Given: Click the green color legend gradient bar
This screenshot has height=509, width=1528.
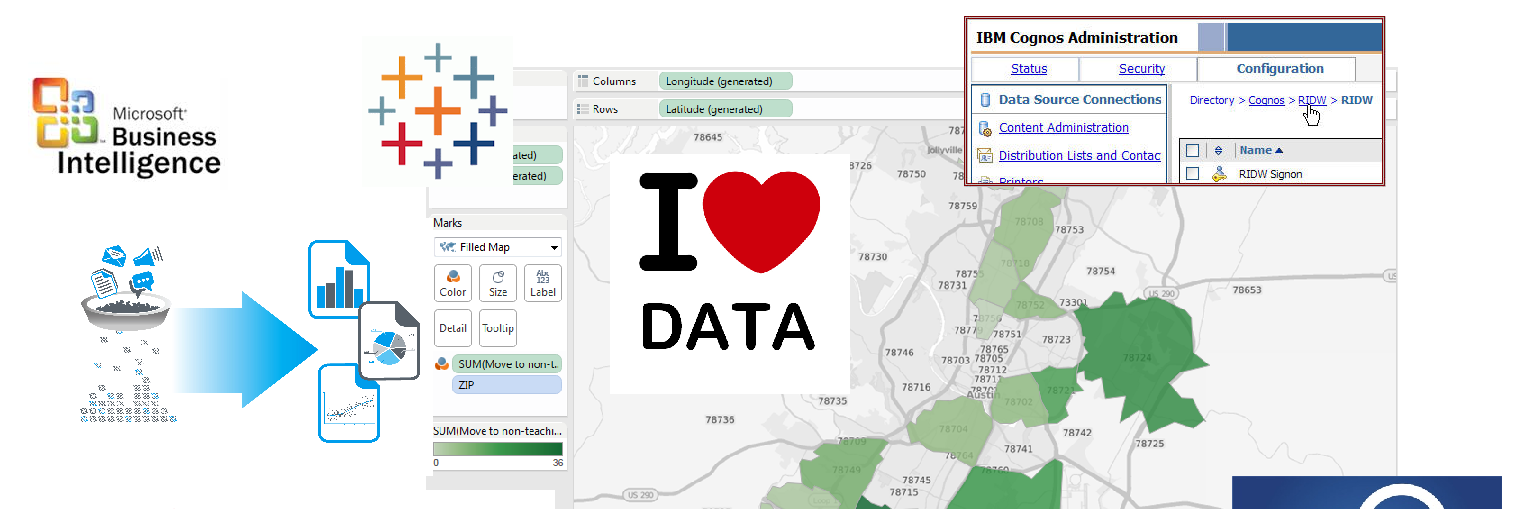Looking at the screenshot, I should pyautogui.click(x=498, y=449).
